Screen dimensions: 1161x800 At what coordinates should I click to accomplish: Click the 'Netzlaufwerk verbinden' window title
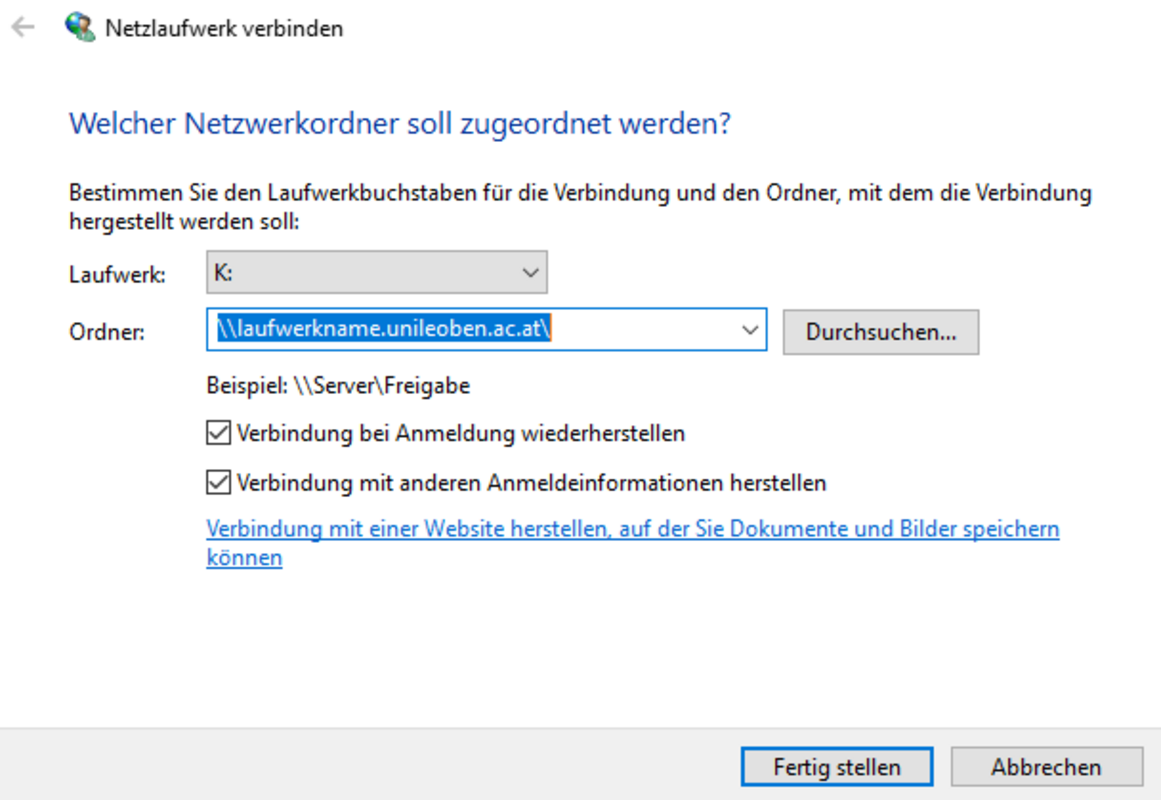(x=224, y=28)
